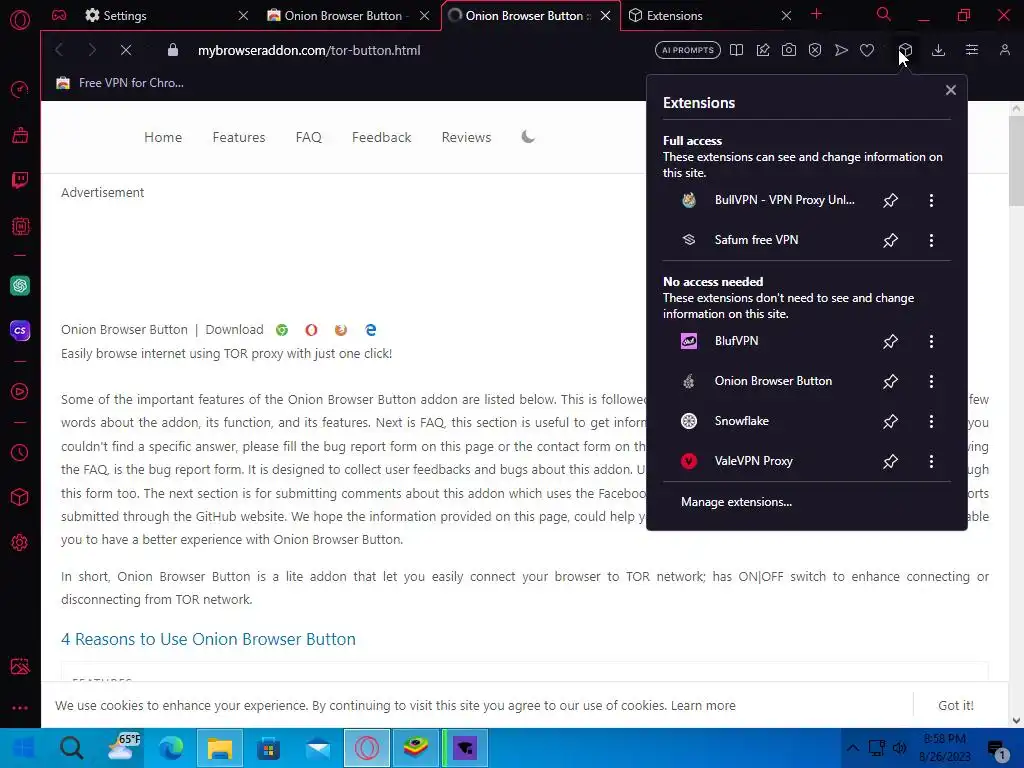This screenshot has width=1024, height=768.
Task: Open Free VPN for Chrome bookmark
Action: 120,83
